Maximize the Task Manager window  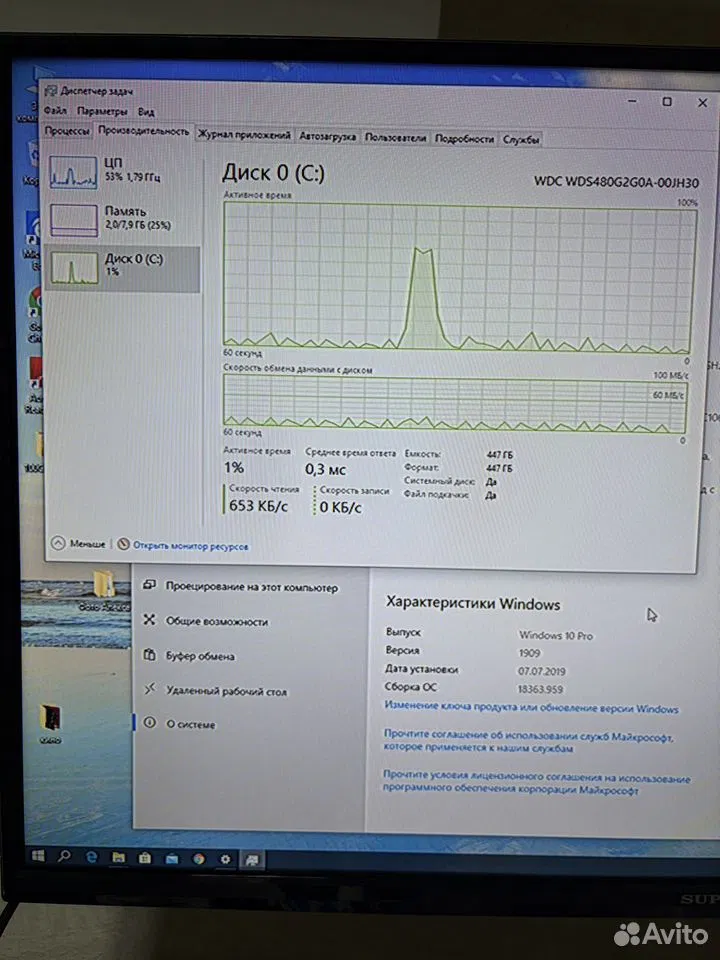coord(667,102)
